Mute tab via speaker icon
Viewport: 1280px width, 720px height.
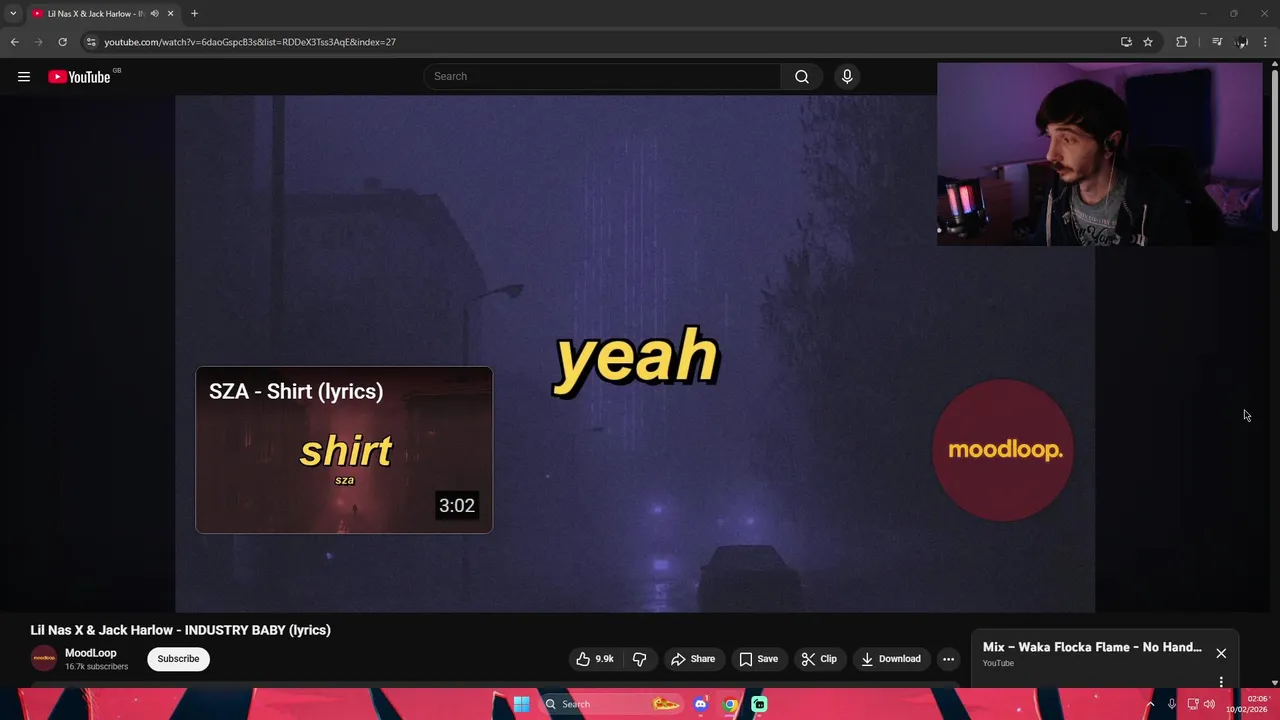pyautogui.click(x=154, y=14)
